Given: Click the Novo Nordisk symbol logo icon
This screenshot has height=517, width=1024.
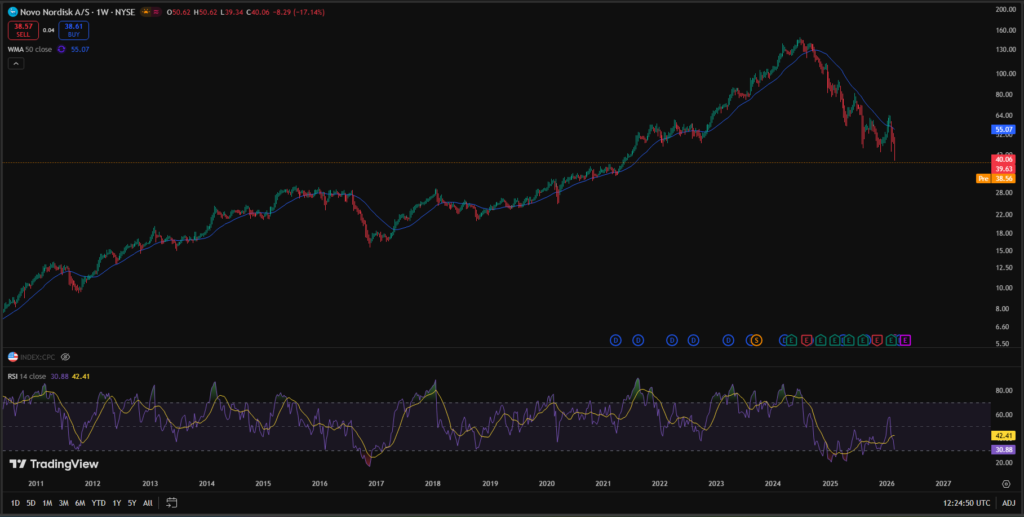Looking at the screenshot, I should (x=12, y=12).
